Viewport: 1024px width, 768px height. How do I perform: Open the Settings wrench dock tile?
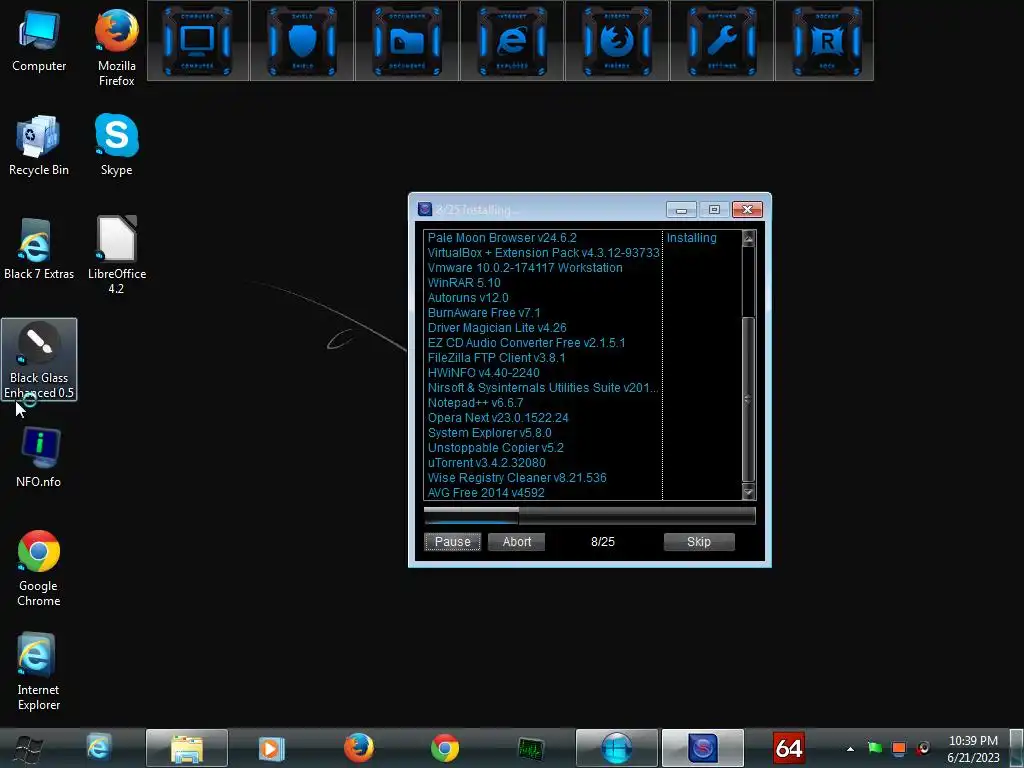tap(722, 40)
